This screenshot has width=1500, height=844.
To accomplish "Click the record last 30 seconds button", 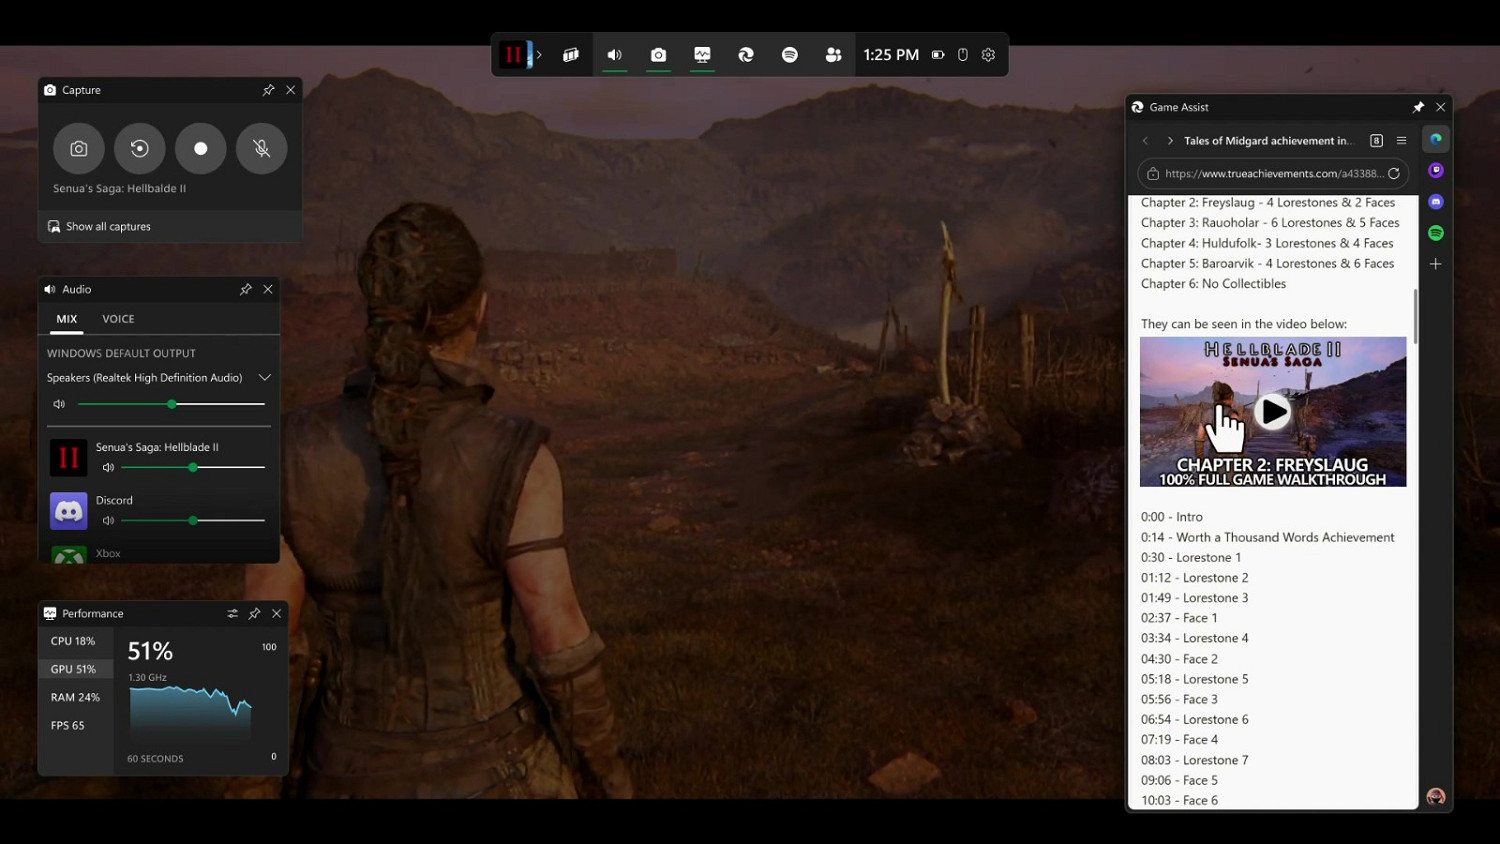I will (x=140, y=149).
